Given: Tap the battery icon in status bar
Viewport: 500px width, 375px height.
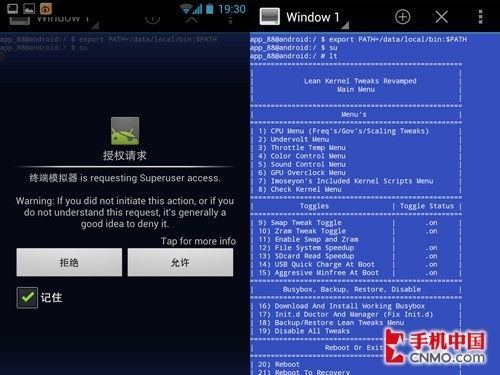Looking at the screenshot, I should (x=210, y=9).
